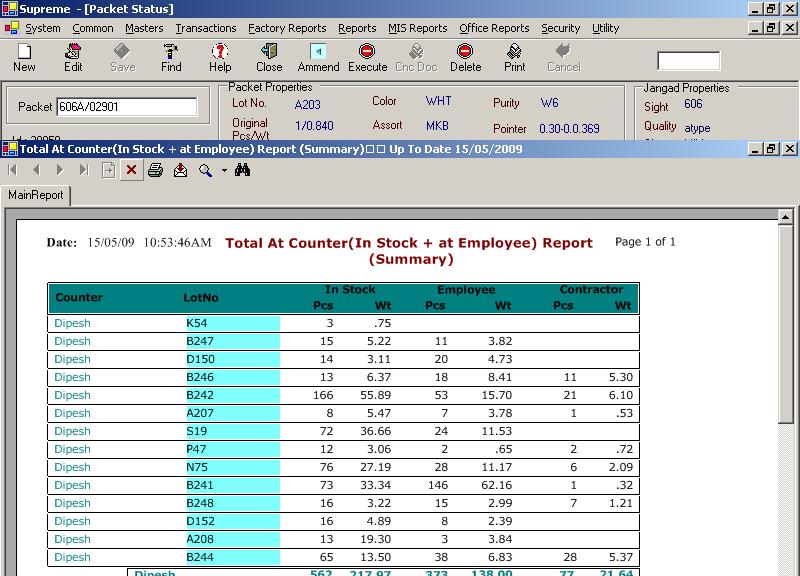Click the Ammend toolbar icon
Viewport: 800px width, 576px height.
pyautogui.click(x=318, y=56)
